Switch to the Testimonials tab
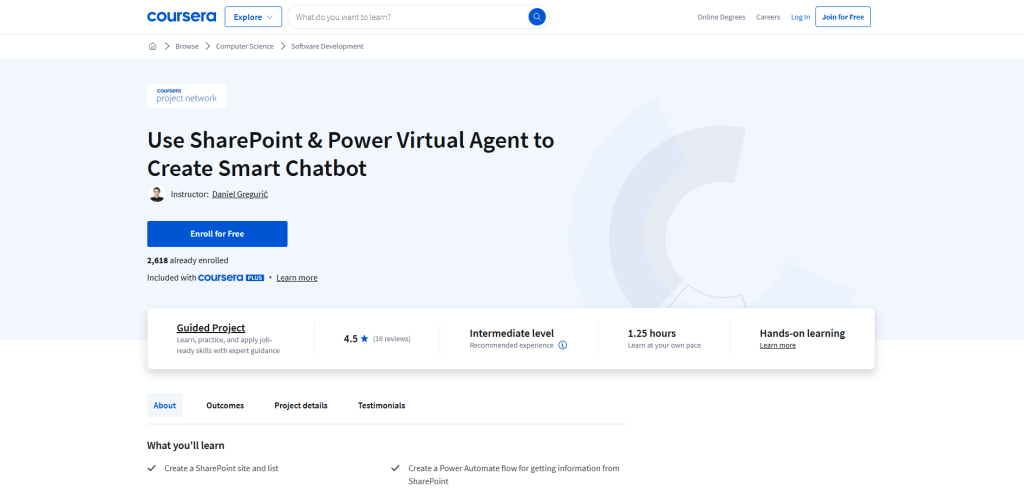 (x=381, y=406)
